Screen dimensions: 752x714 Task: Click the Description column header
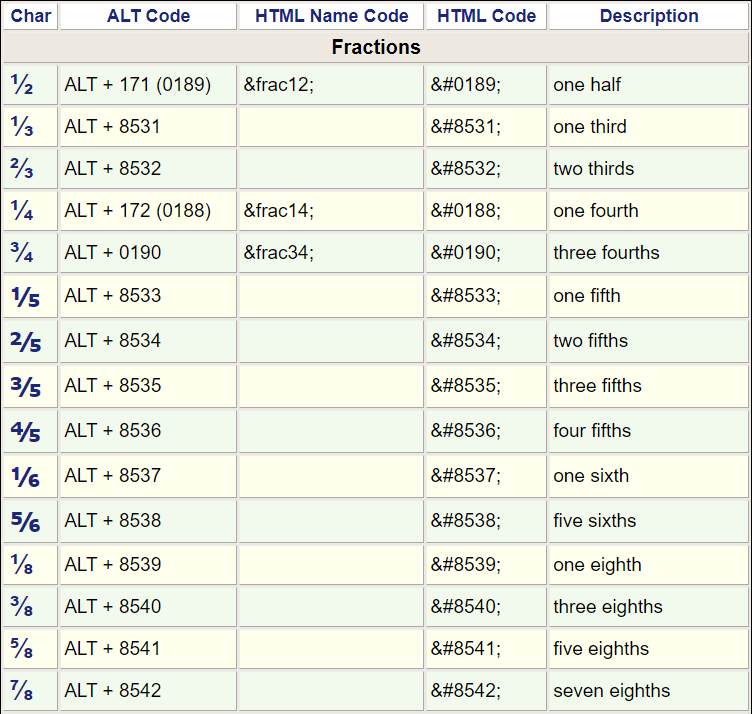point(649,16)
